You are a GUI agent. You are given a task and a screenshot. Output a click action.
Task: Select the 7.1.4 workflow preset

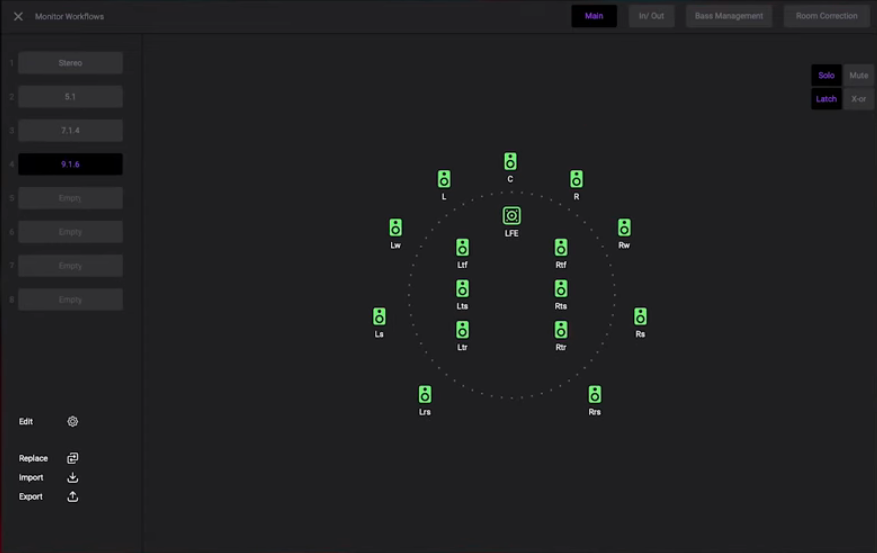click(x=70, y=130)
